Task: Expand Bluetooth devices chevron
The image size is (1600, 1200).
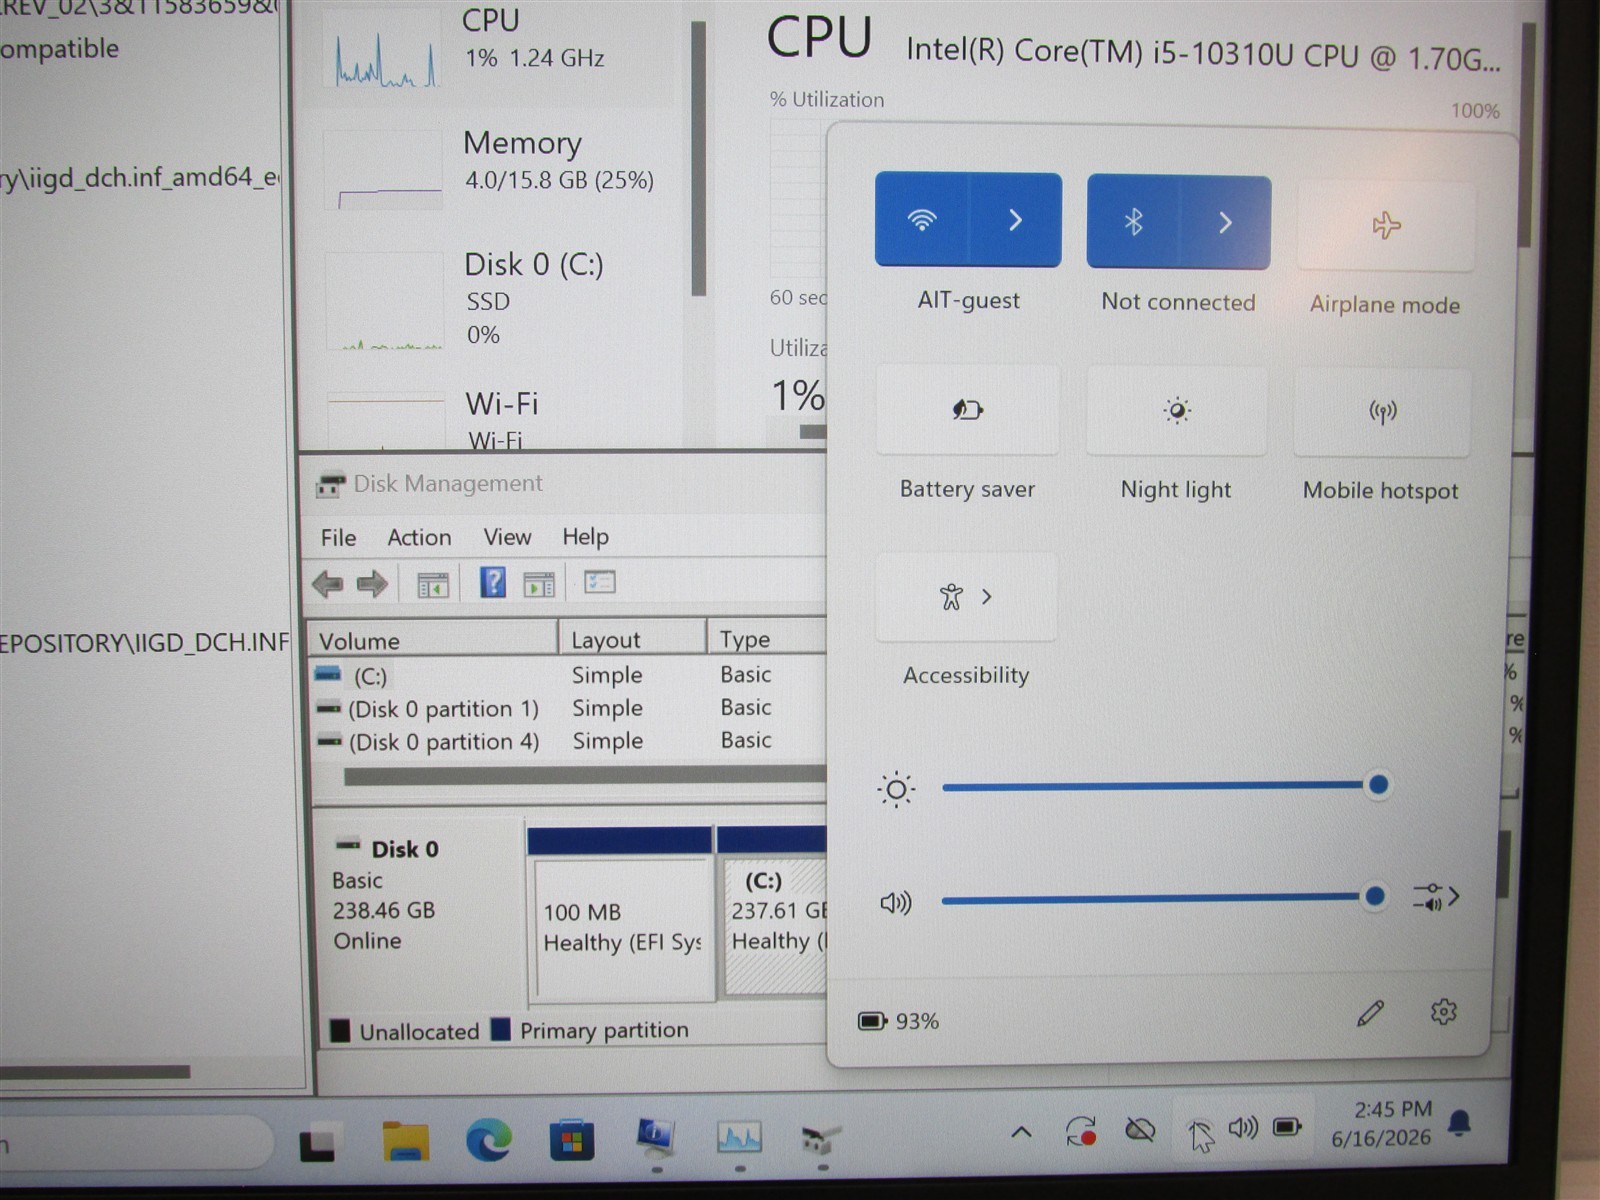Action: pos(1225,222)
